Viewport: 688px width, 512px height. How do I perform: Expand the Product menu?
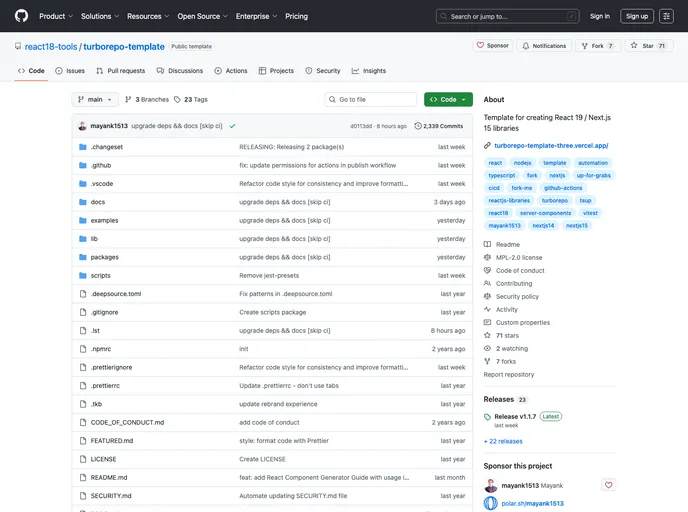coord(56,16)
